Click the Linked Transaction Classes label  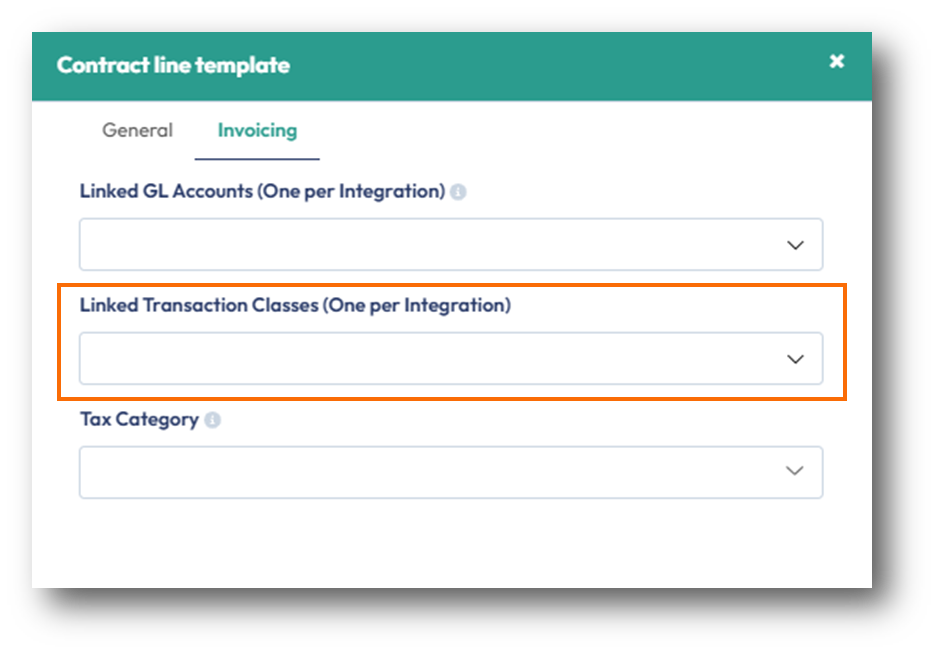(x=295, y=305)
